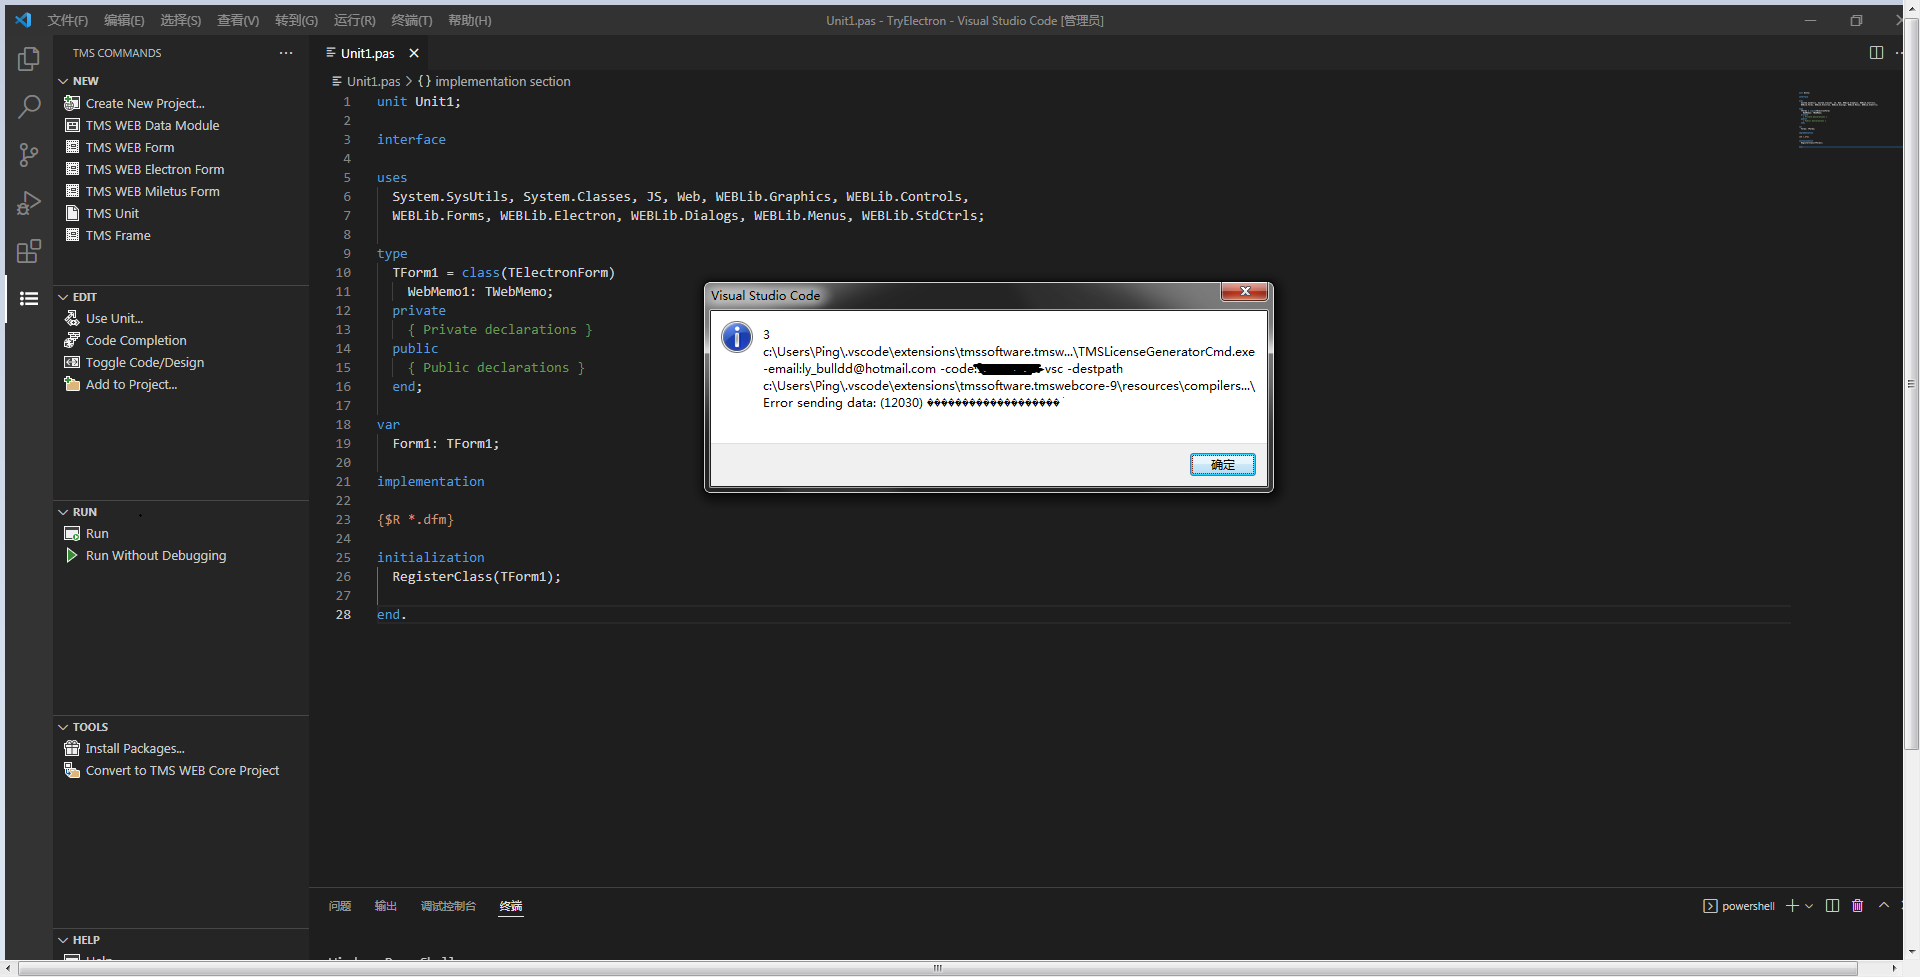1920x977 pixels.
Task: Click the Add to Project folder icon
Action: [x=72, y=384]
